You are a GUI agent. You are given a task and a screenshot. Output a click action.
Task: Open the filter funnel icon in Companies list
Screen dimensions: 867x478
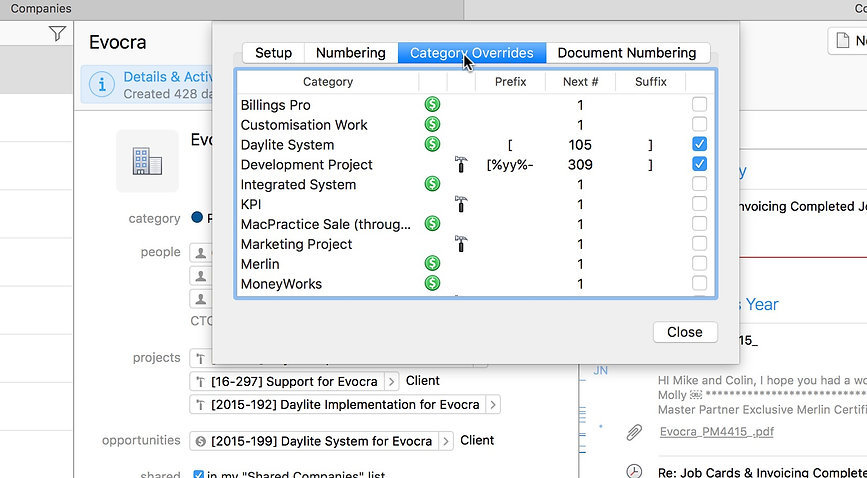57,34
